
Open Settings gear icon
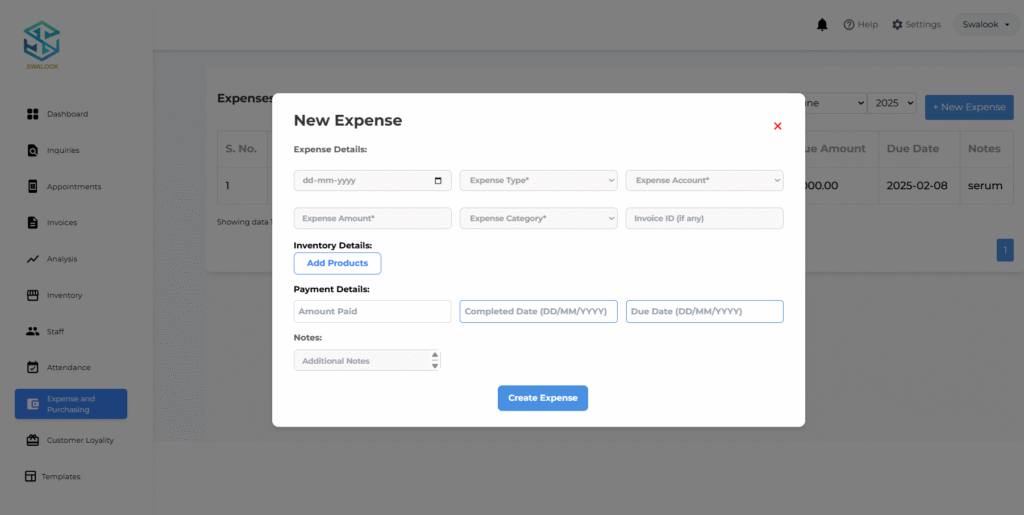(897, 25)
